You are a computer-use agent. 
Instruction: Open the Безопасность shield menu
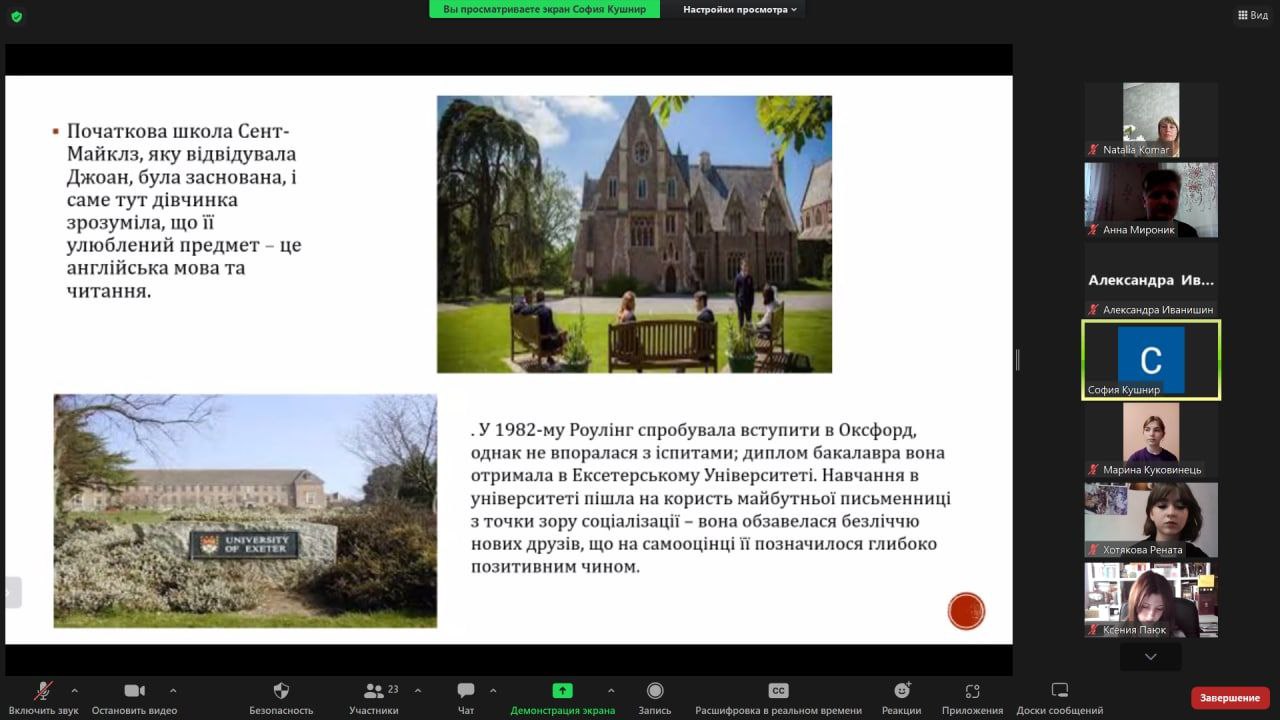point(281,698)
